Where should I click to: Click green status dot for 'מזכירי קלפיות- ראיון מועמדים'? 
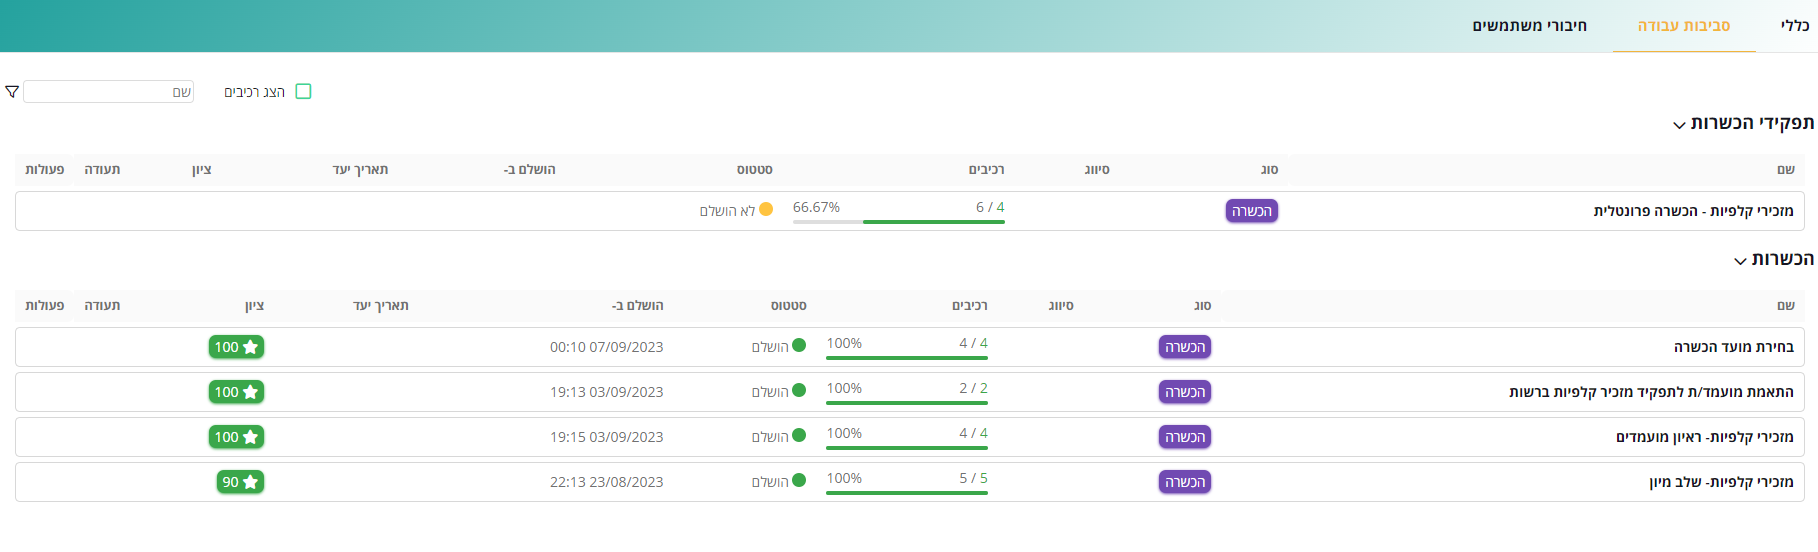pyautogui.click(x=799, y=436)
